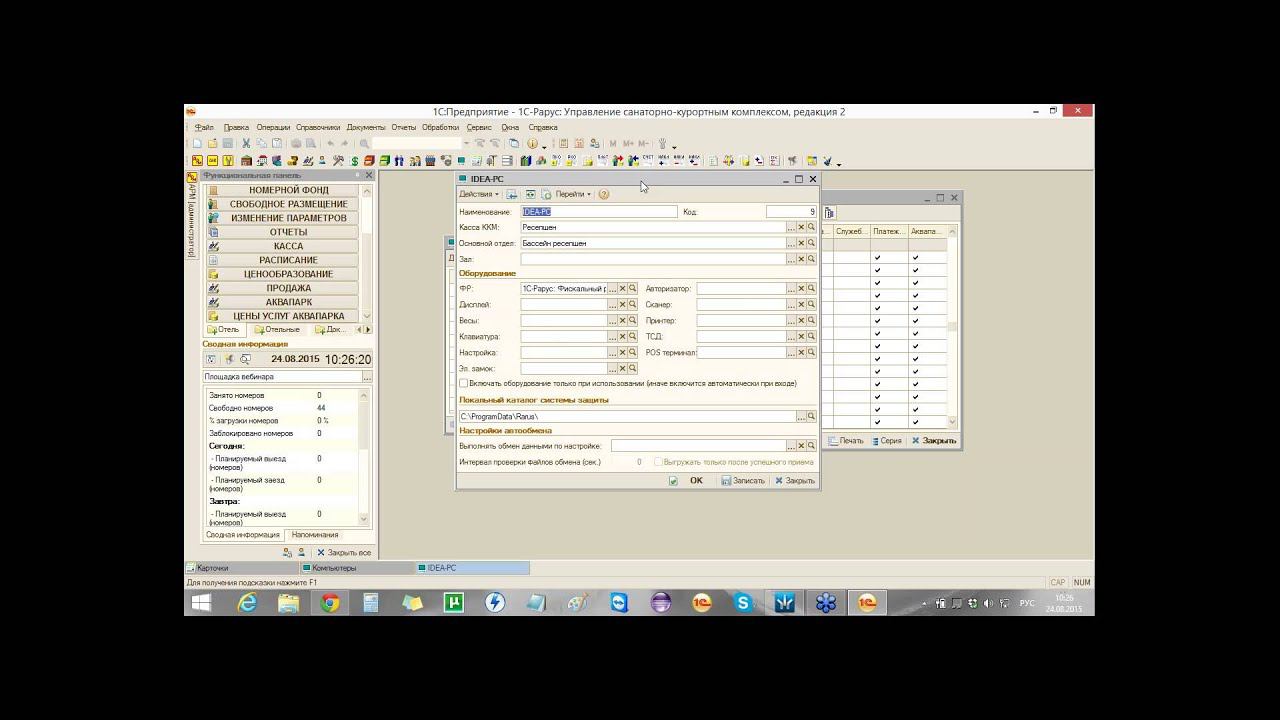Click the new document toolbar icon
This screenshot has width=1280, height=720.
[x=197, y=144]
